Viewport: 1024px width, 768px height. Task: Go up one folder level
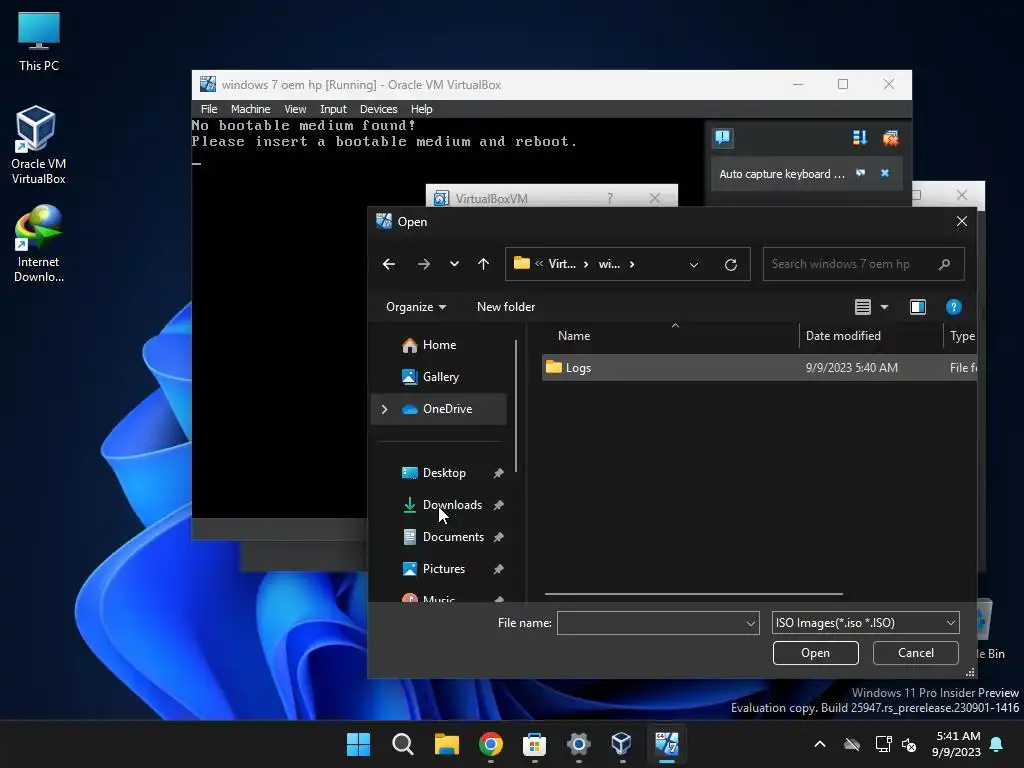click(x=483, y=264)
